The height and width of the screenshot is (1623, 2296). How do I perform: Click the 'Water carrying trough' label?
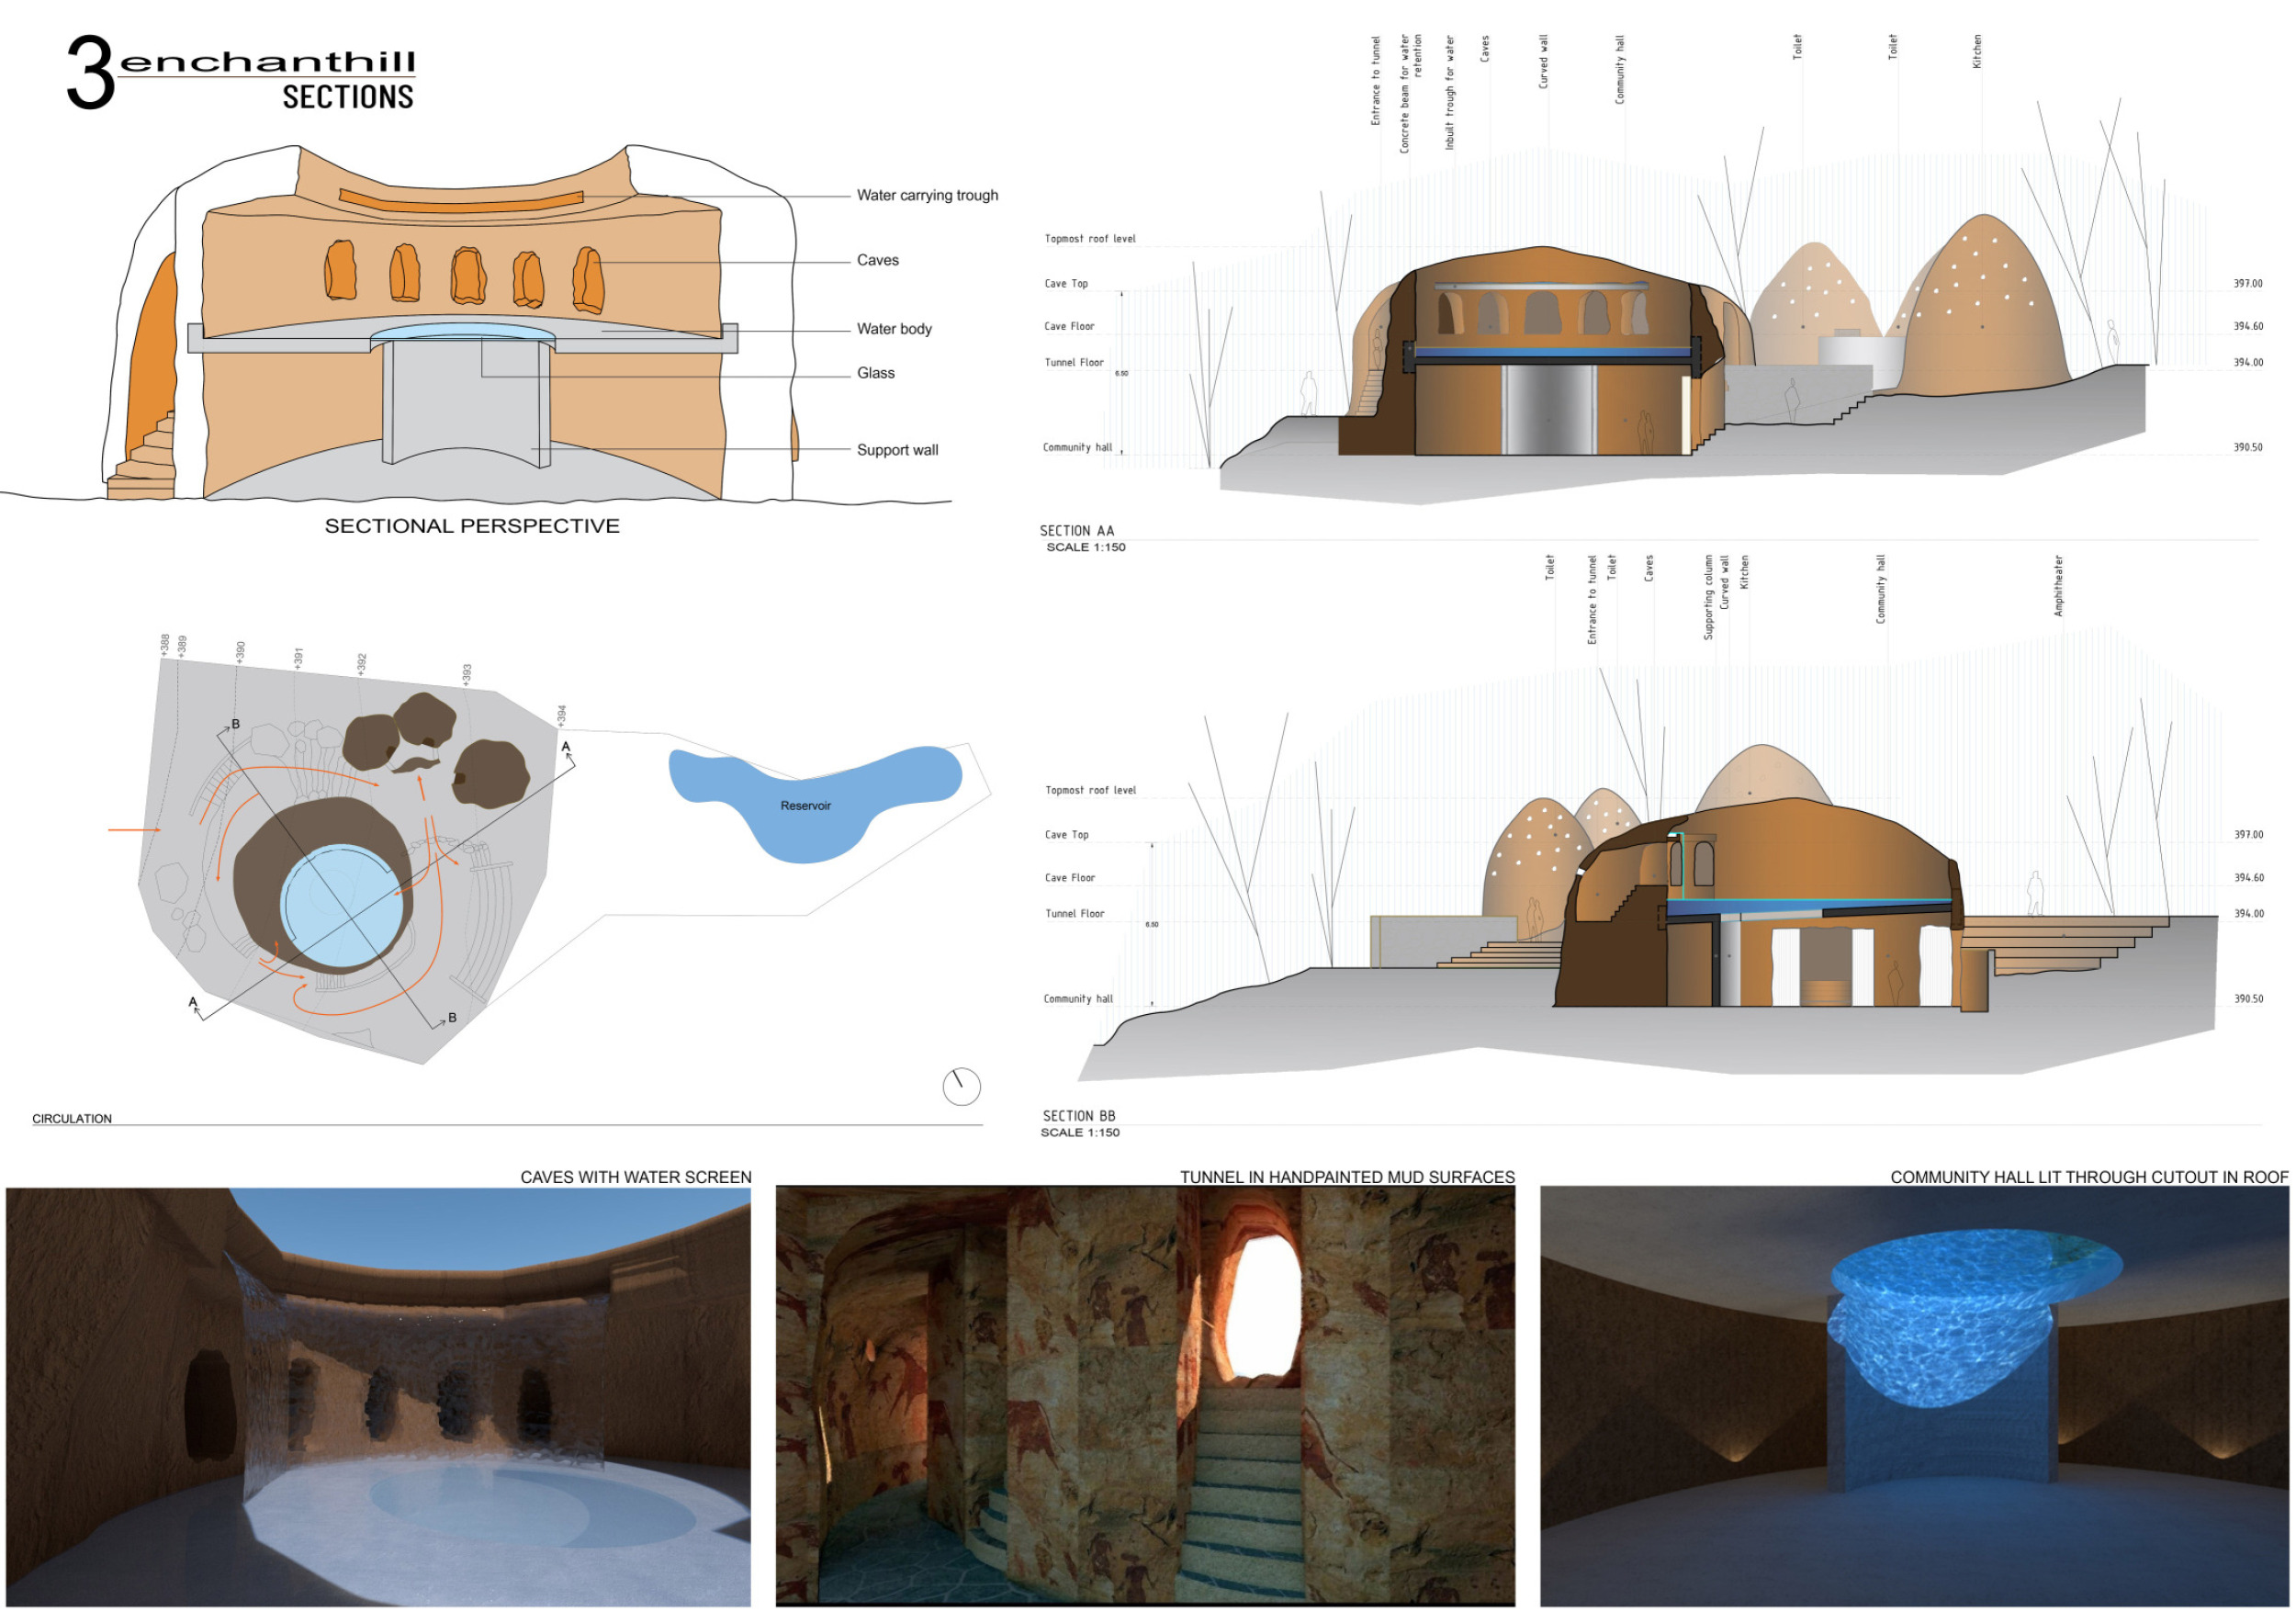click(x=927, y=195)
